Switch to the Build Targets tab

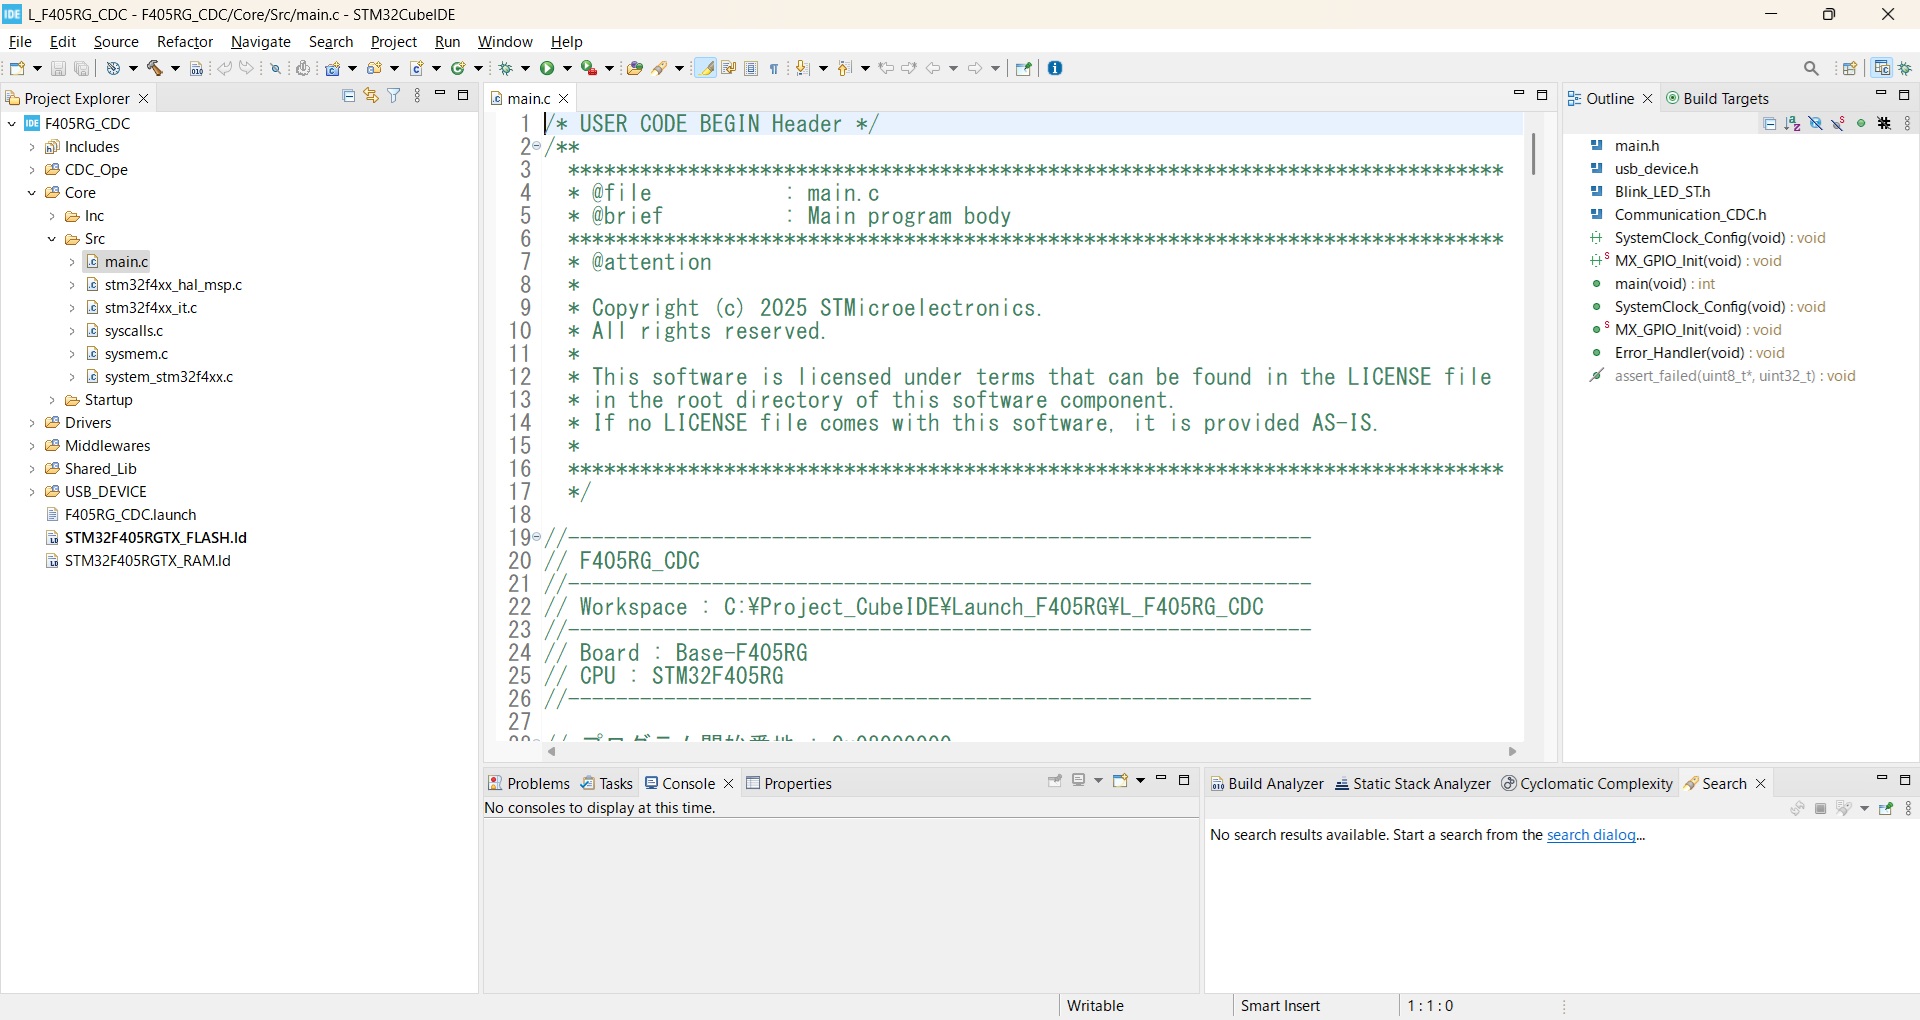pyautogui.click(x=1718, y=98)
